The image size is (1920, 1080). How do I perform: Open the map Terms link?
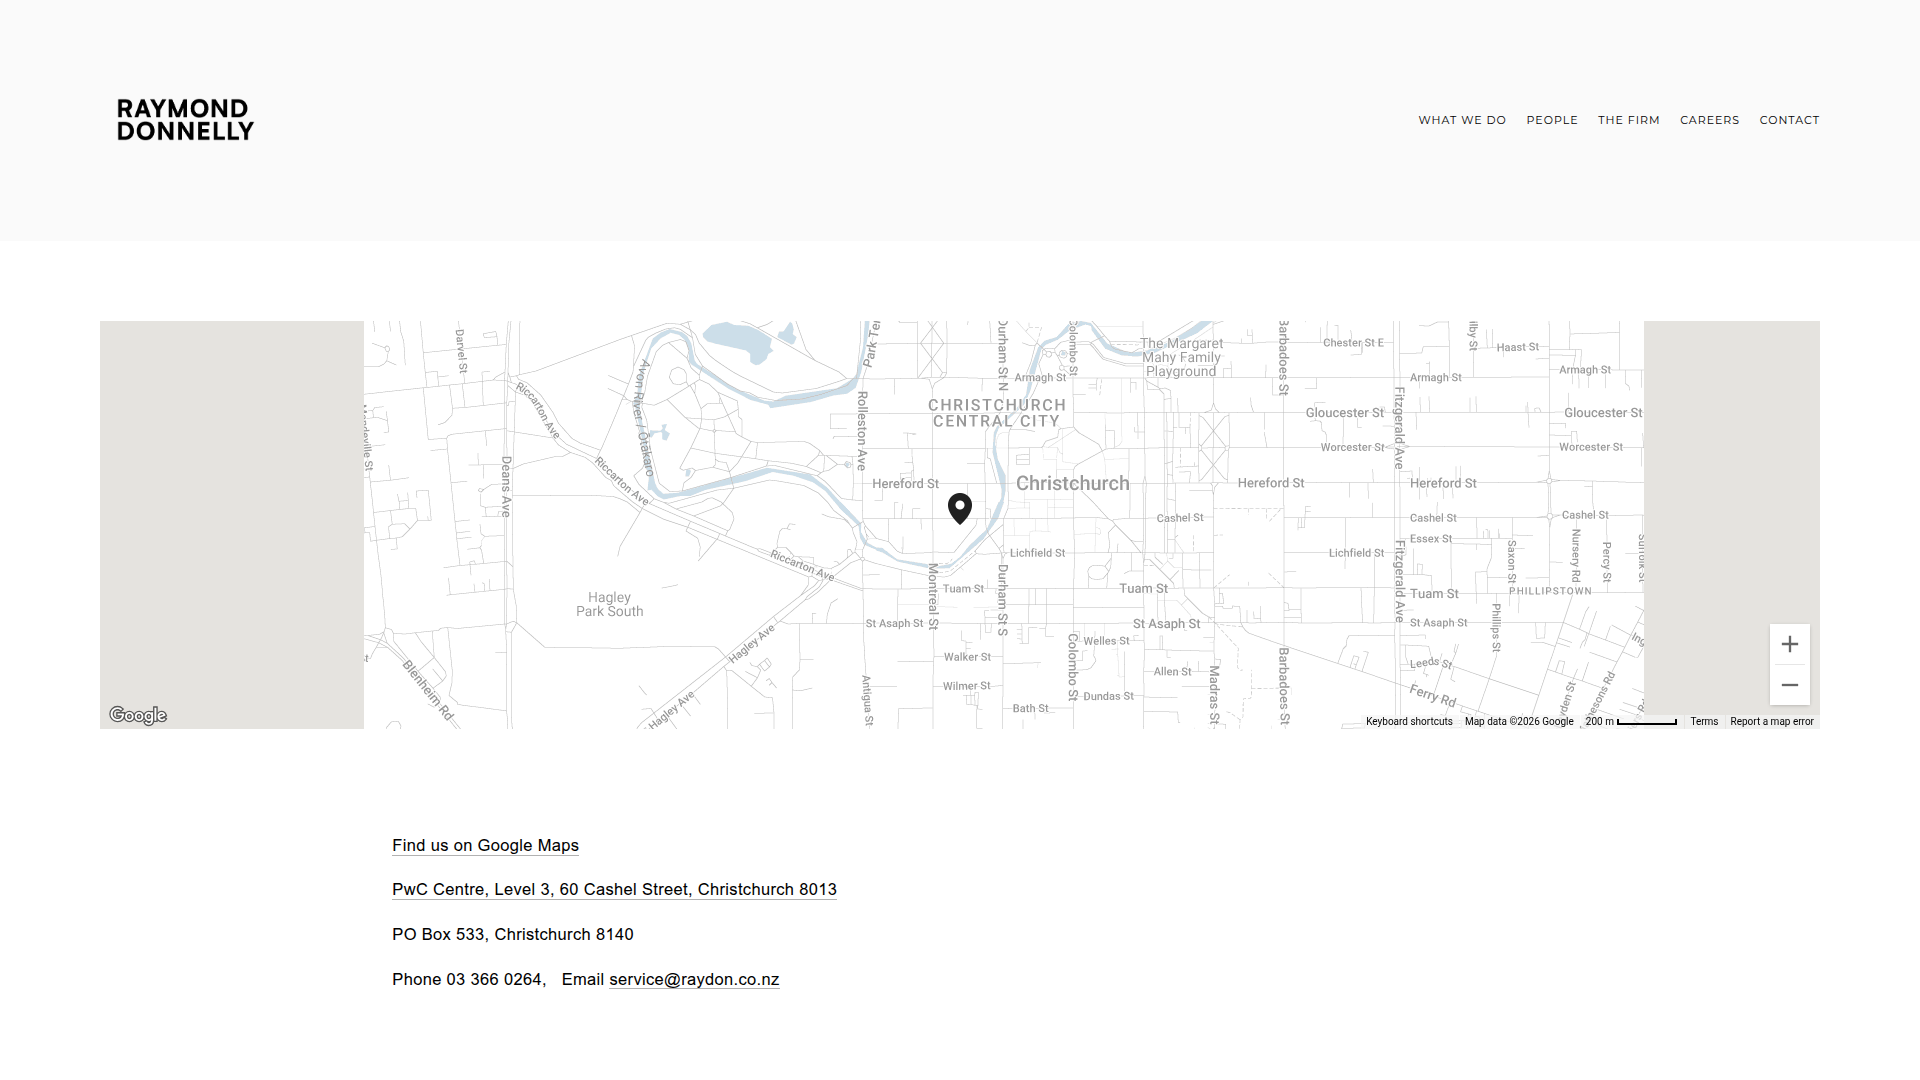pyautogui.click(x=1704, y=721)
